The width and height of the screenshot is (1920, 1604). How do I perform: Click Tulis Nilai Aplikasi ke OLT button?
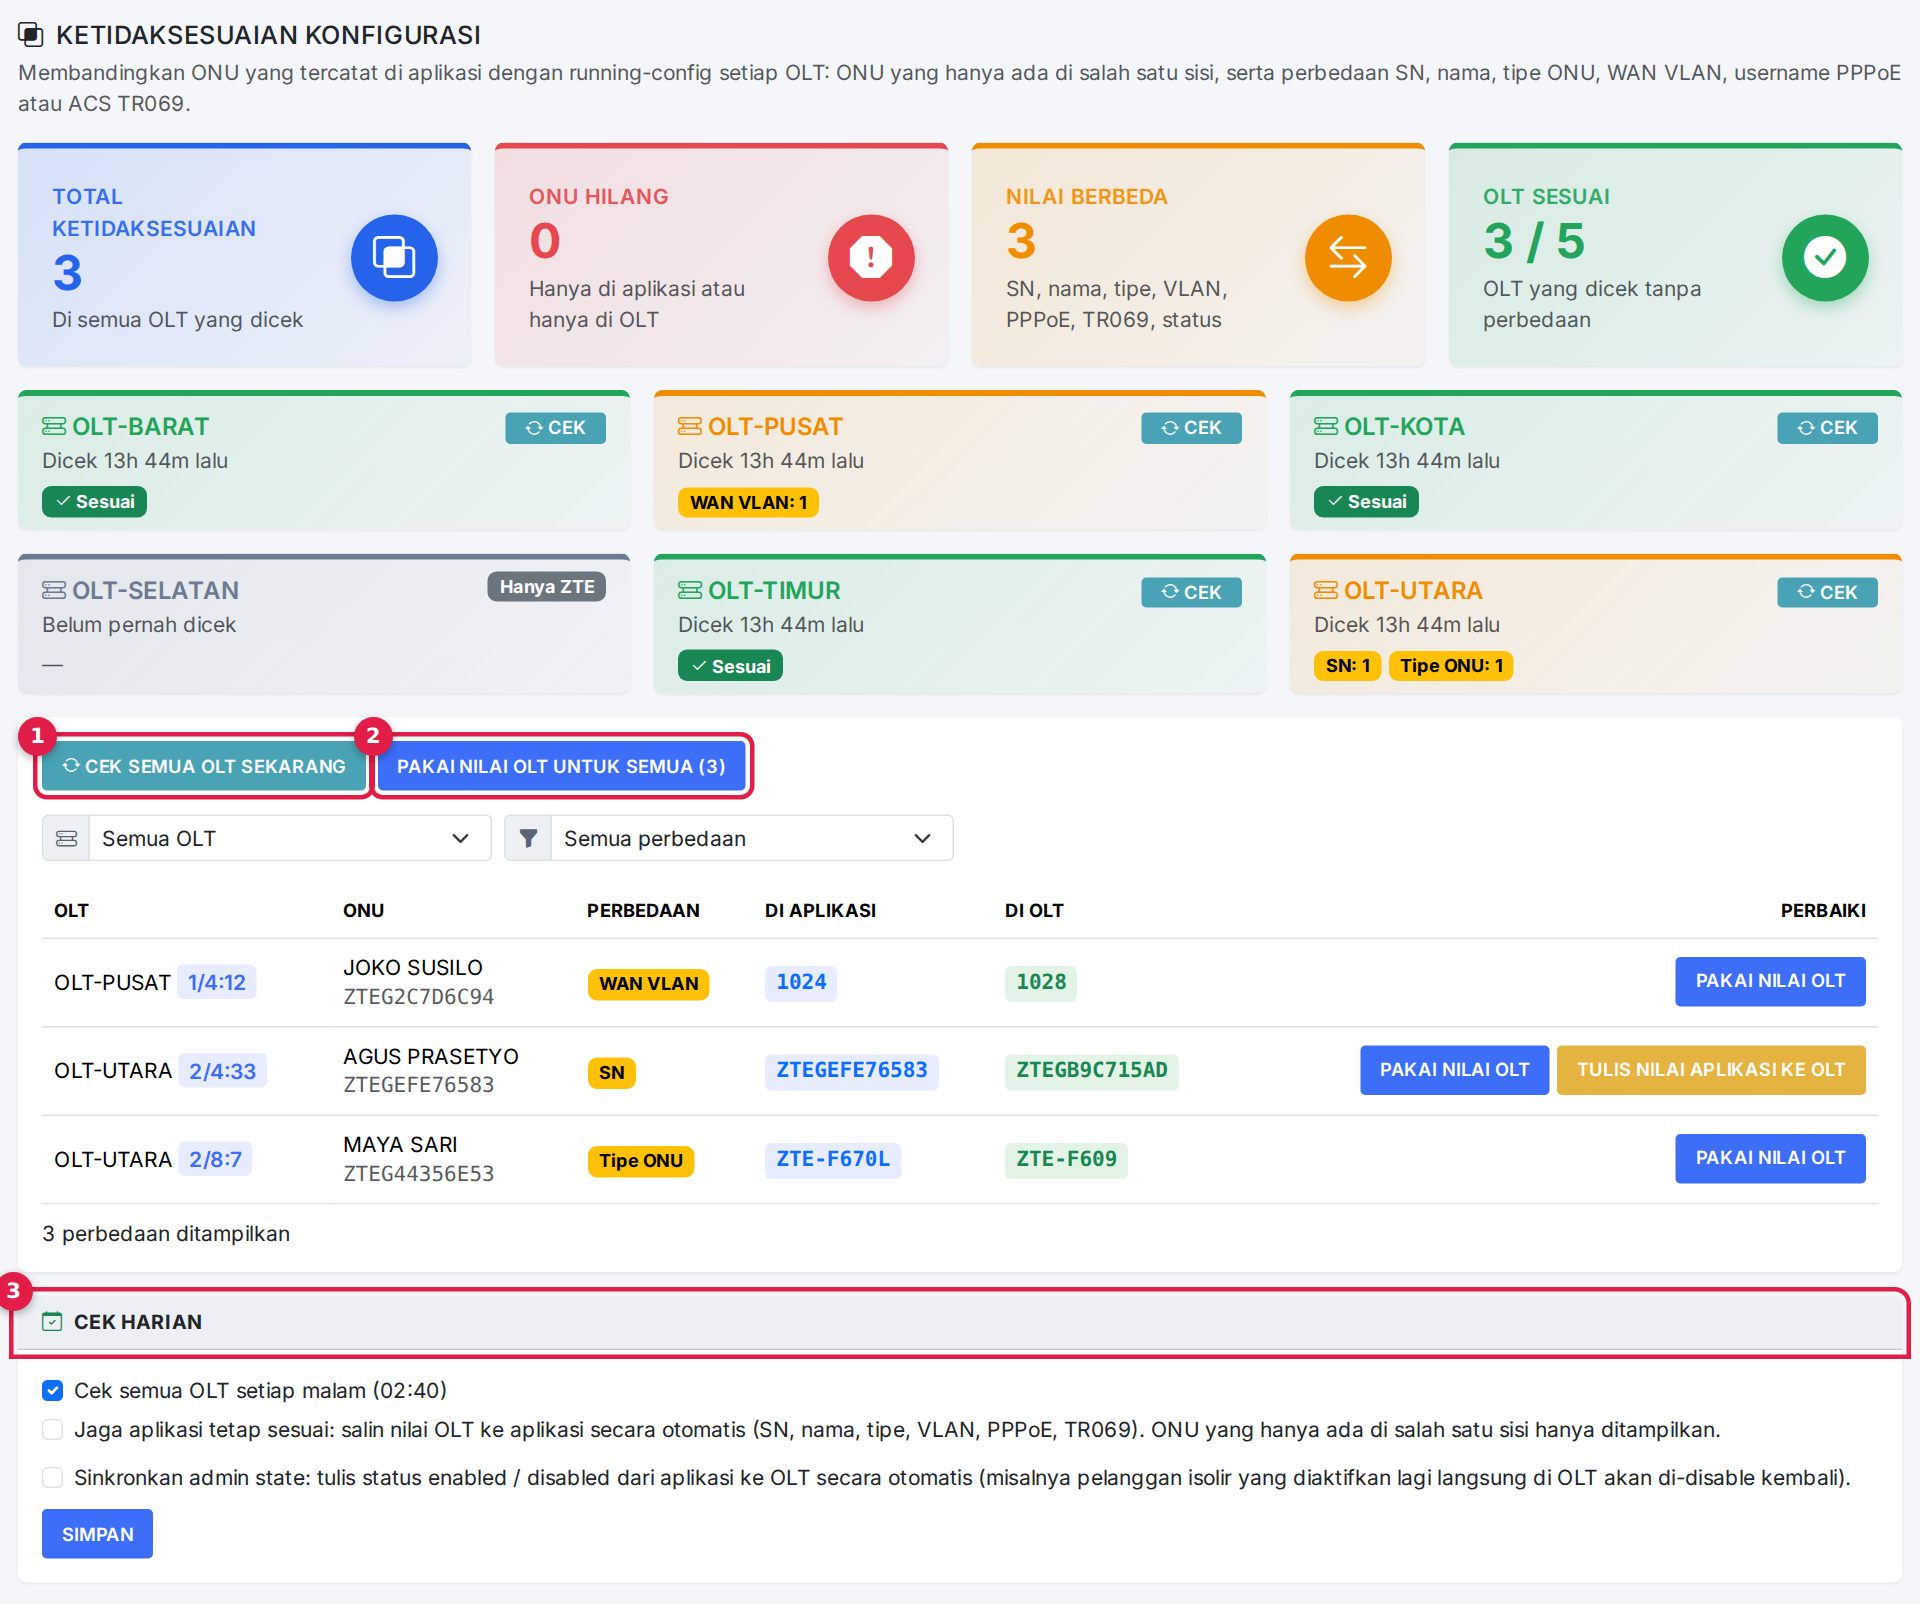[1711, 1070]
